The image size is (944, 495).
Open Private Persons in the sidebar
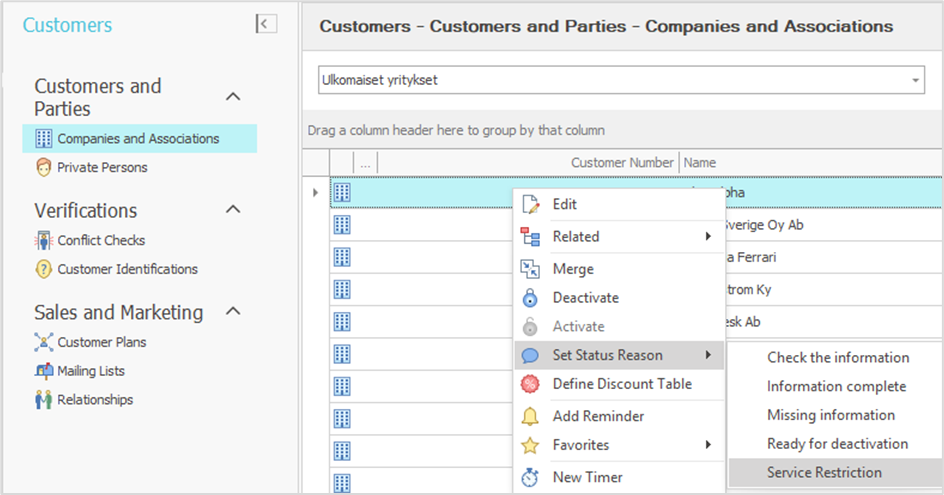click(102, 168)
